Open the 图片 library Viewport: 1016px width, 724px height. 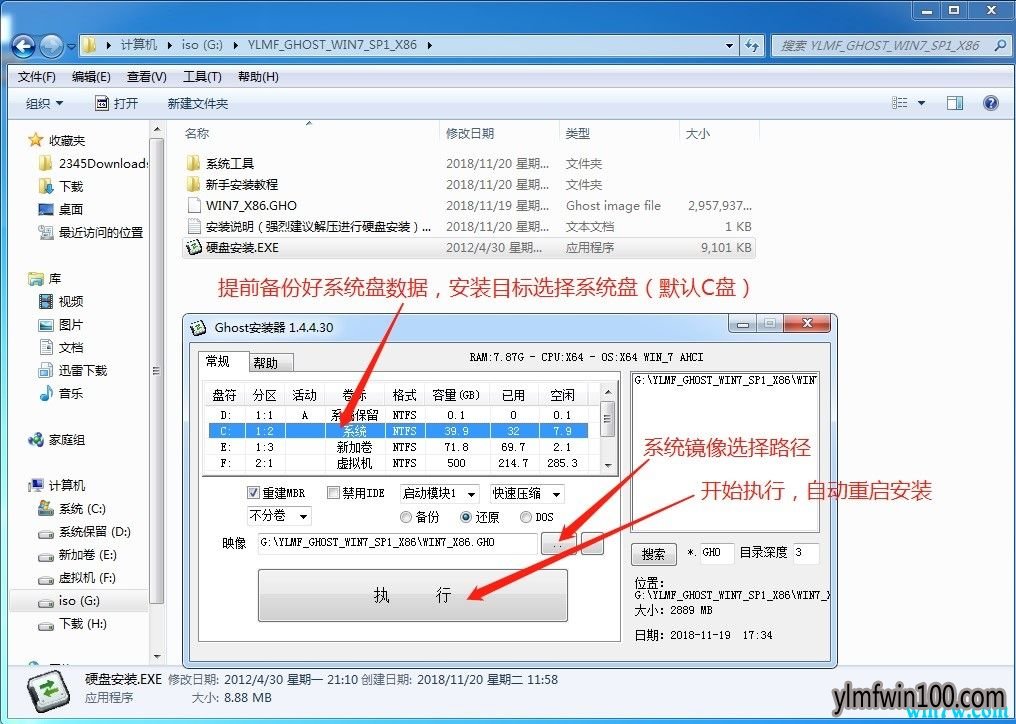(61, 325)
